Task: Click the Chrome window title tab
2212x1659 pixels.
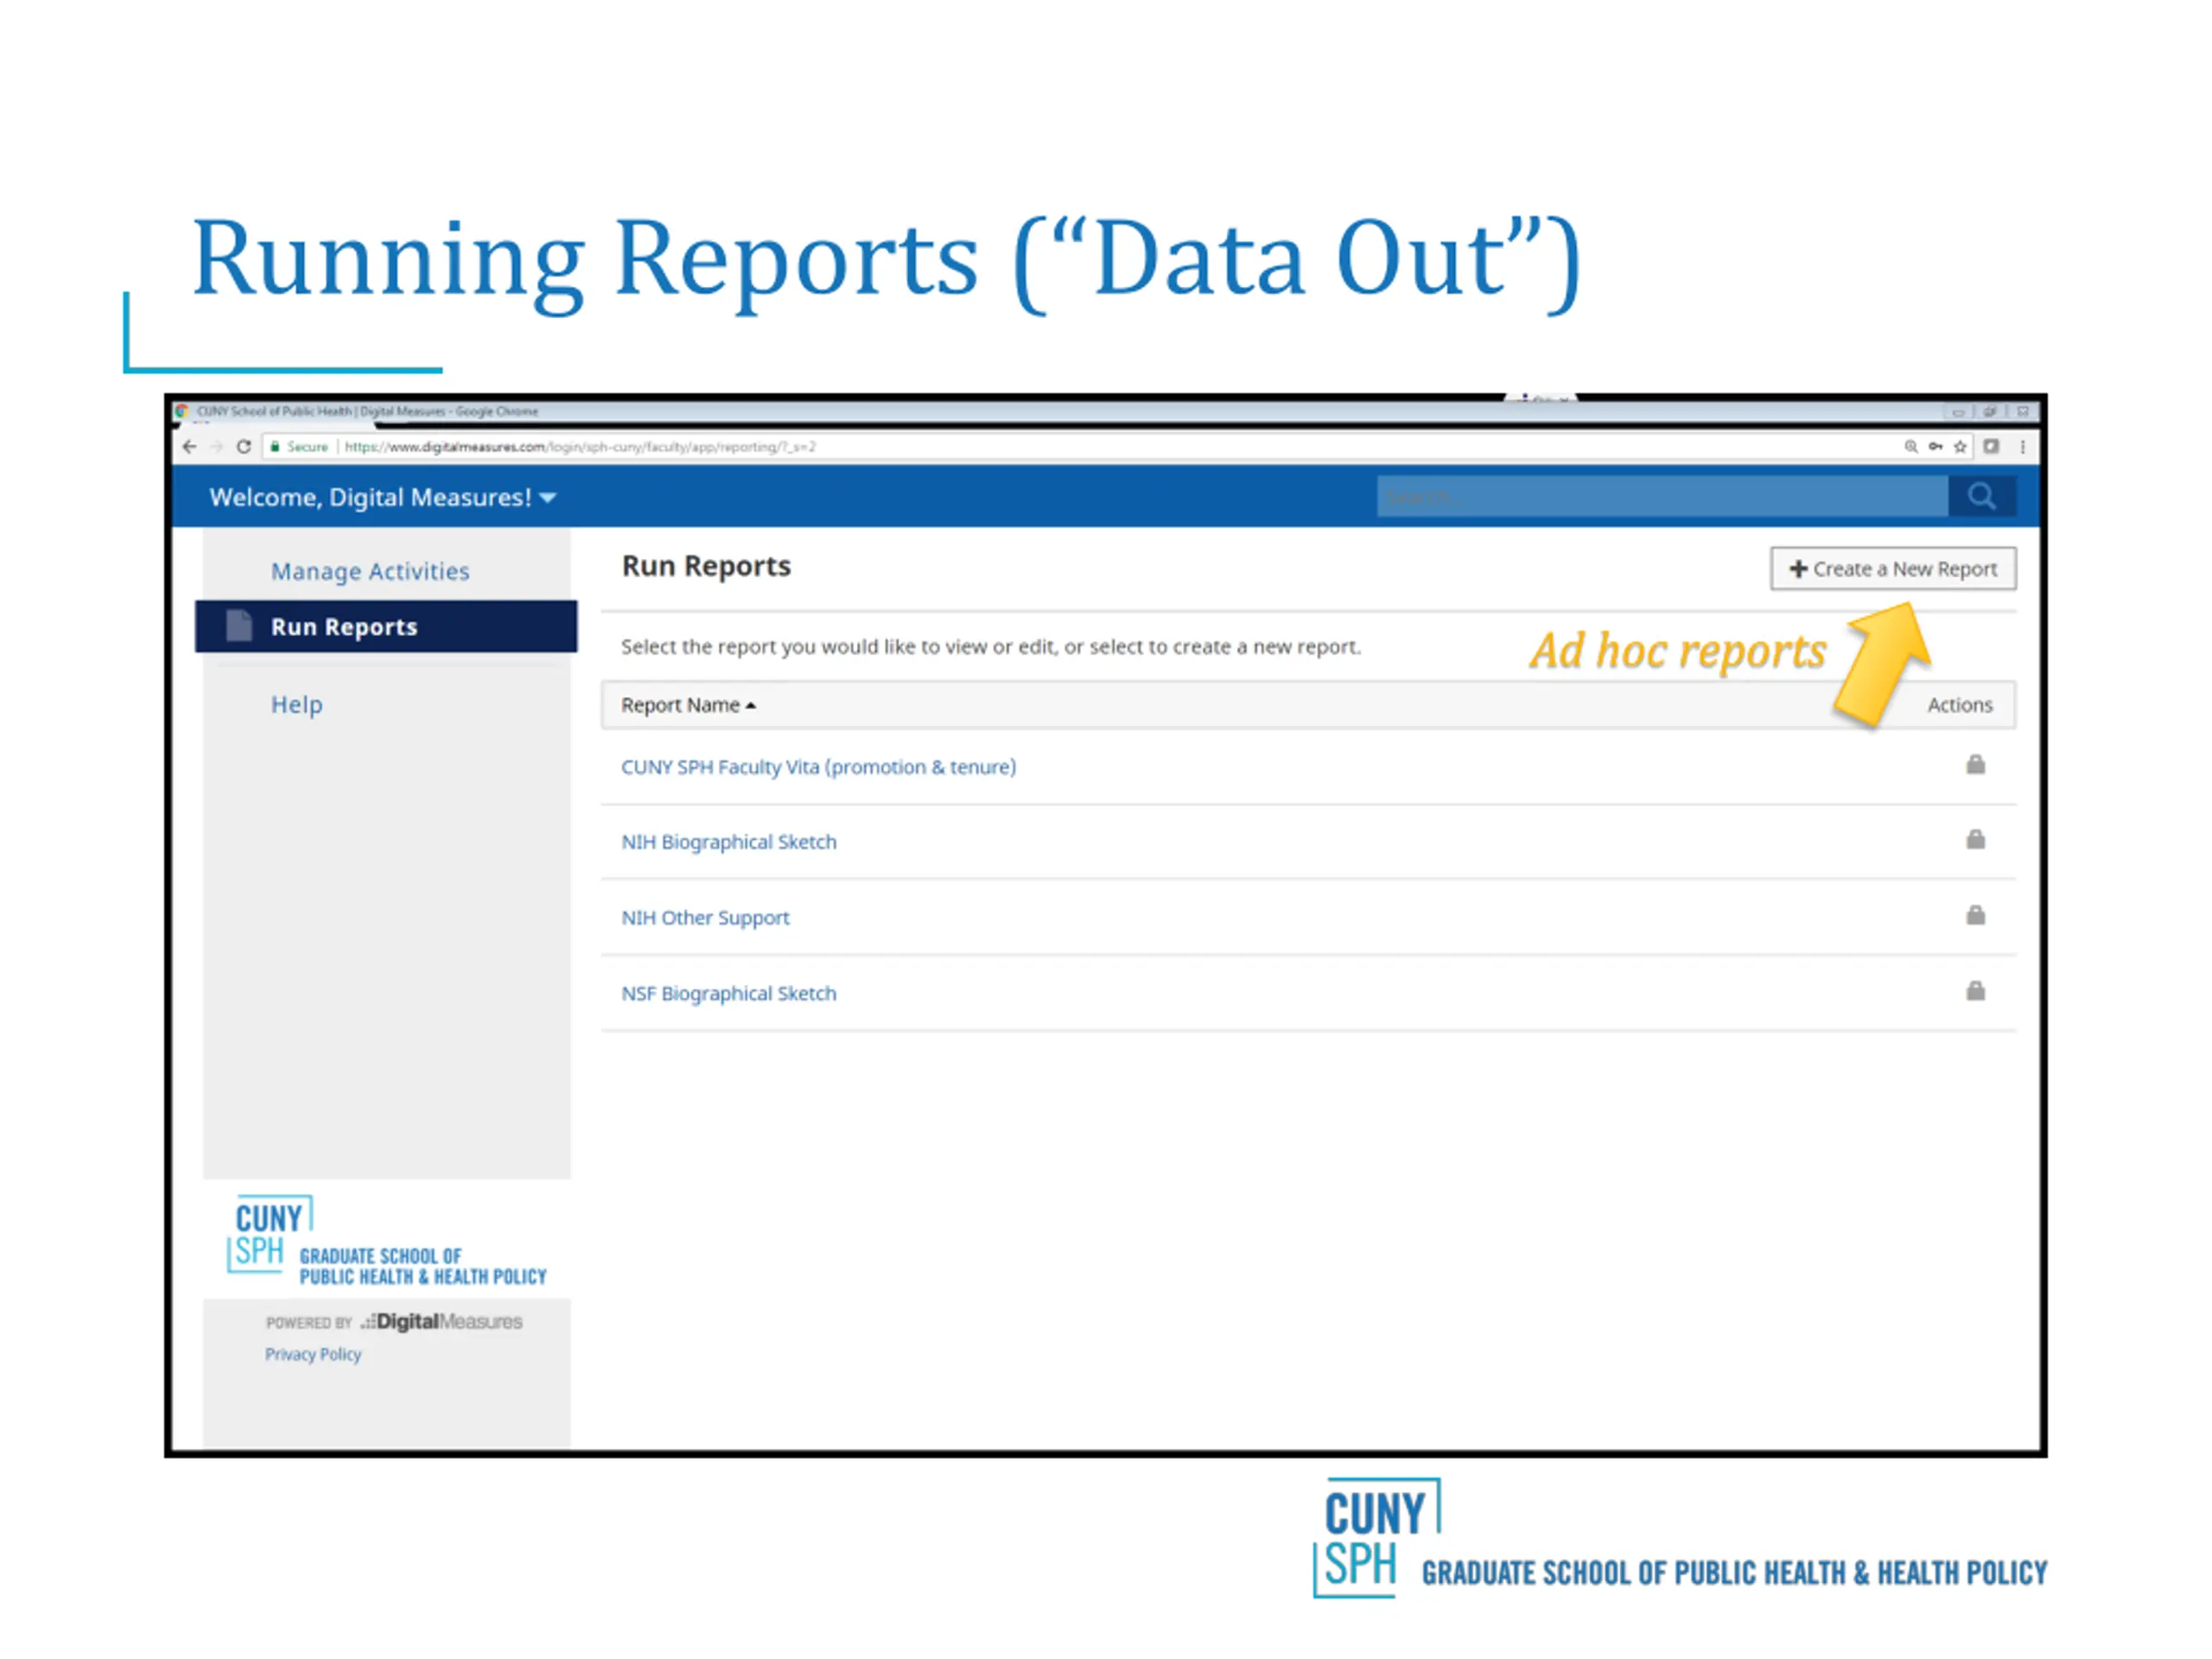Action: point(366,411)
